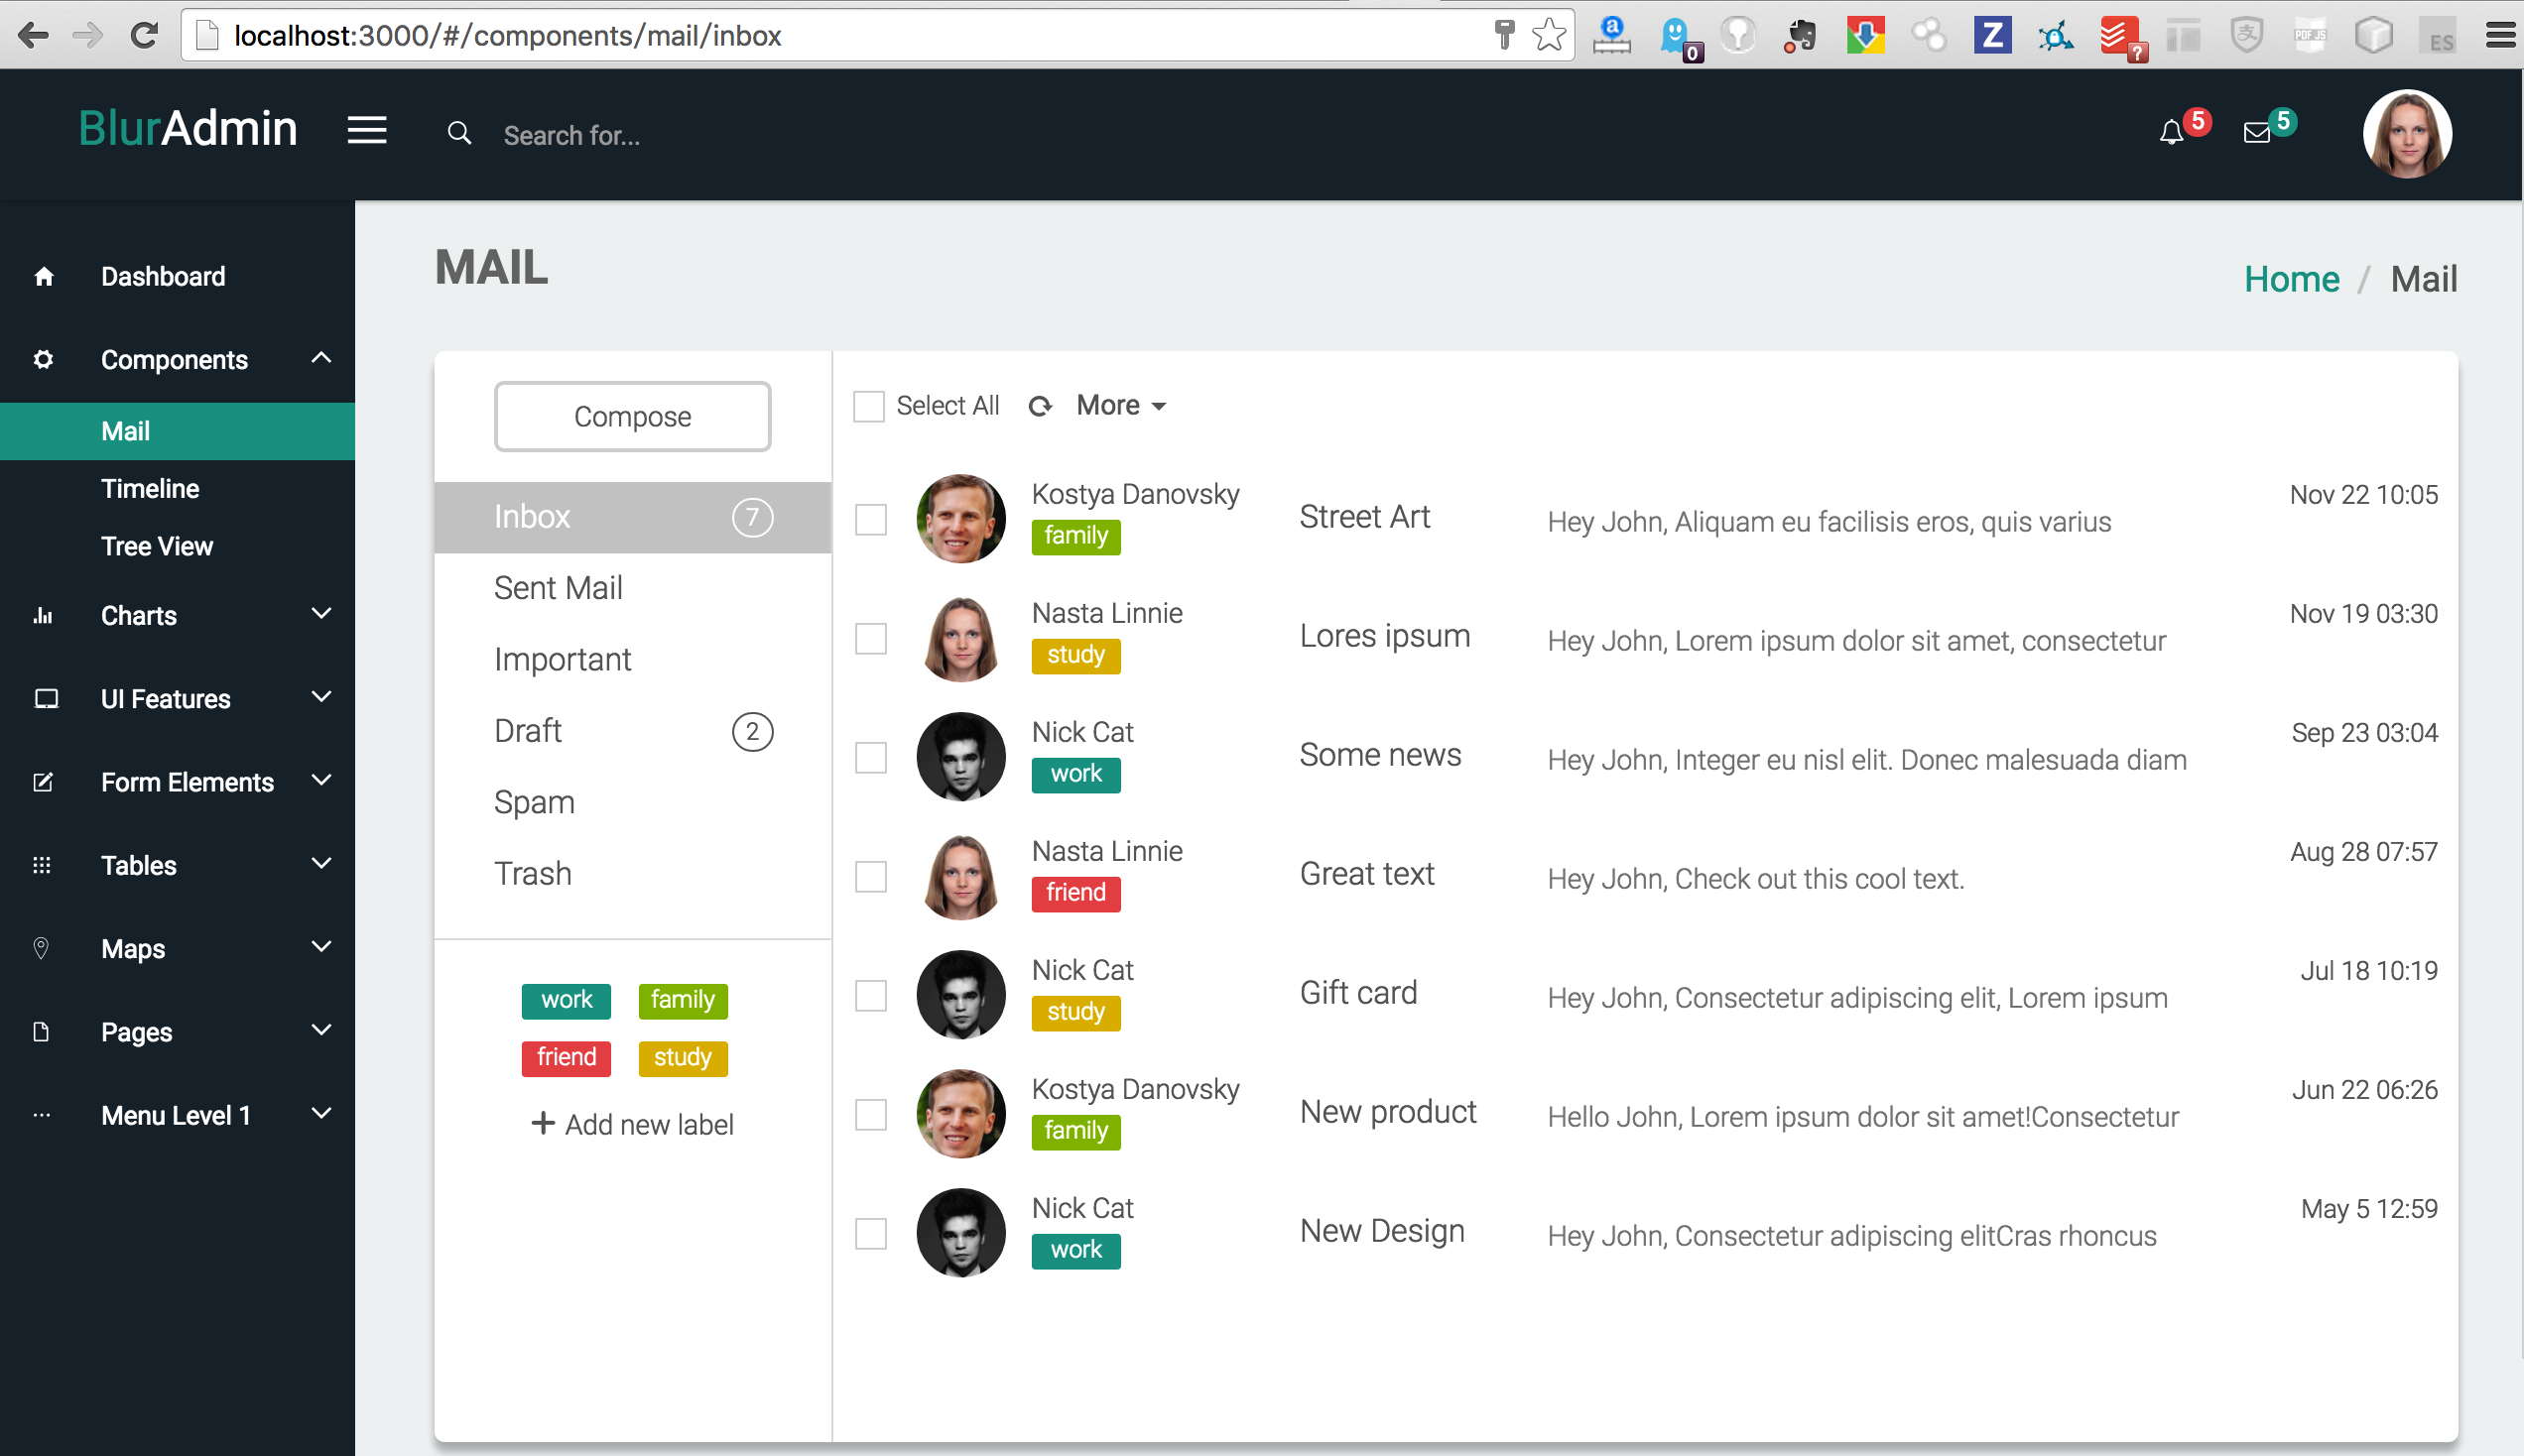Open the Timeline sidebar item
The height and width of the screenshot is (1456, 2524).
(x=150, y=489)
